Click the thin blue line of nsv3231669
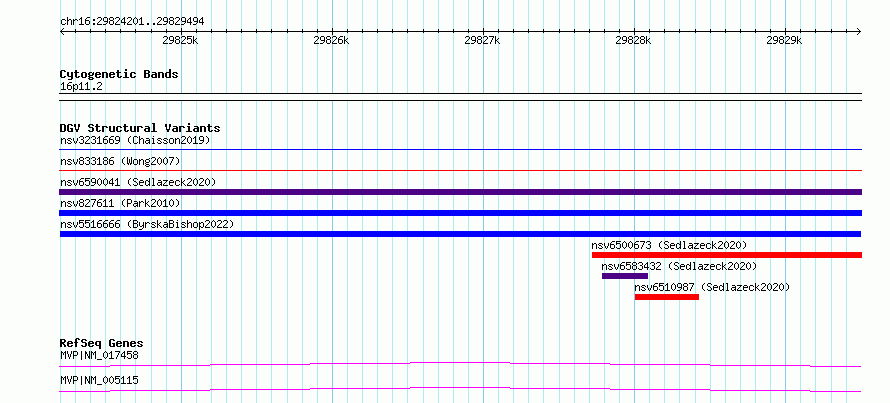890x403 pixels. tap(460, 150)
